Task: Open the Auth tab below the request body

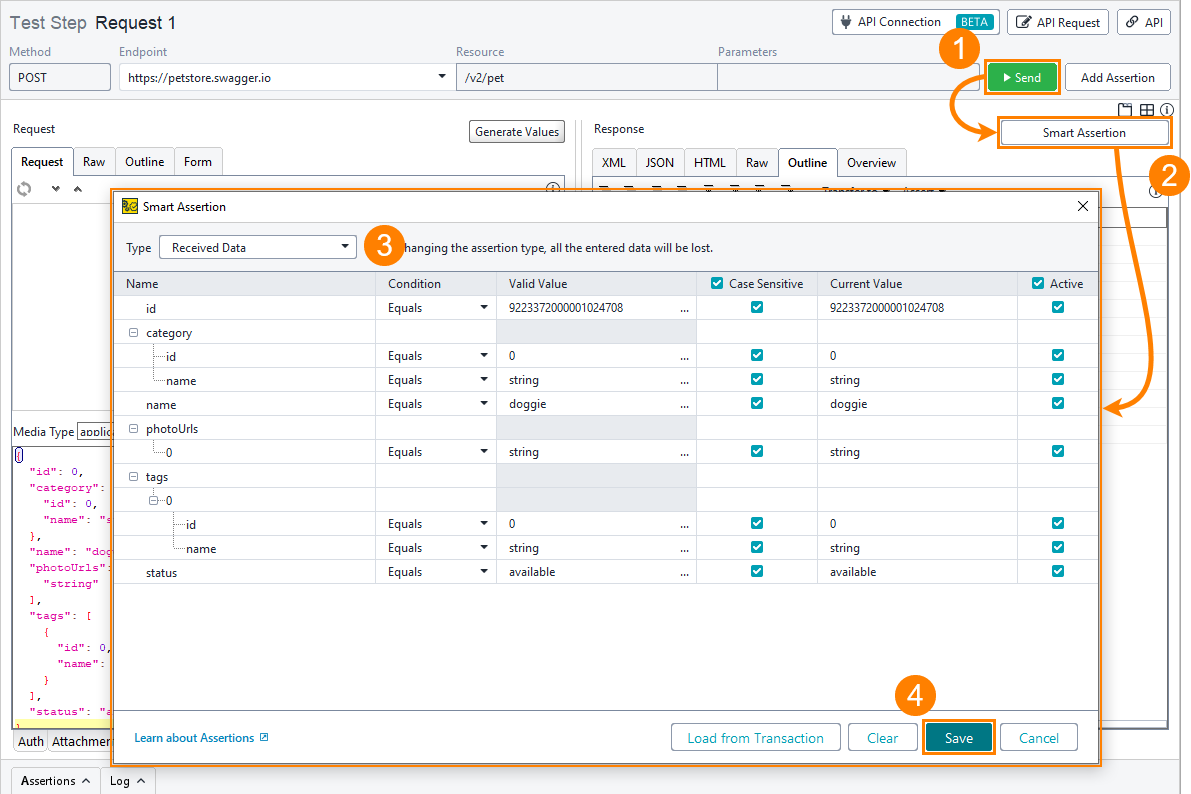Action: [31, 742]
